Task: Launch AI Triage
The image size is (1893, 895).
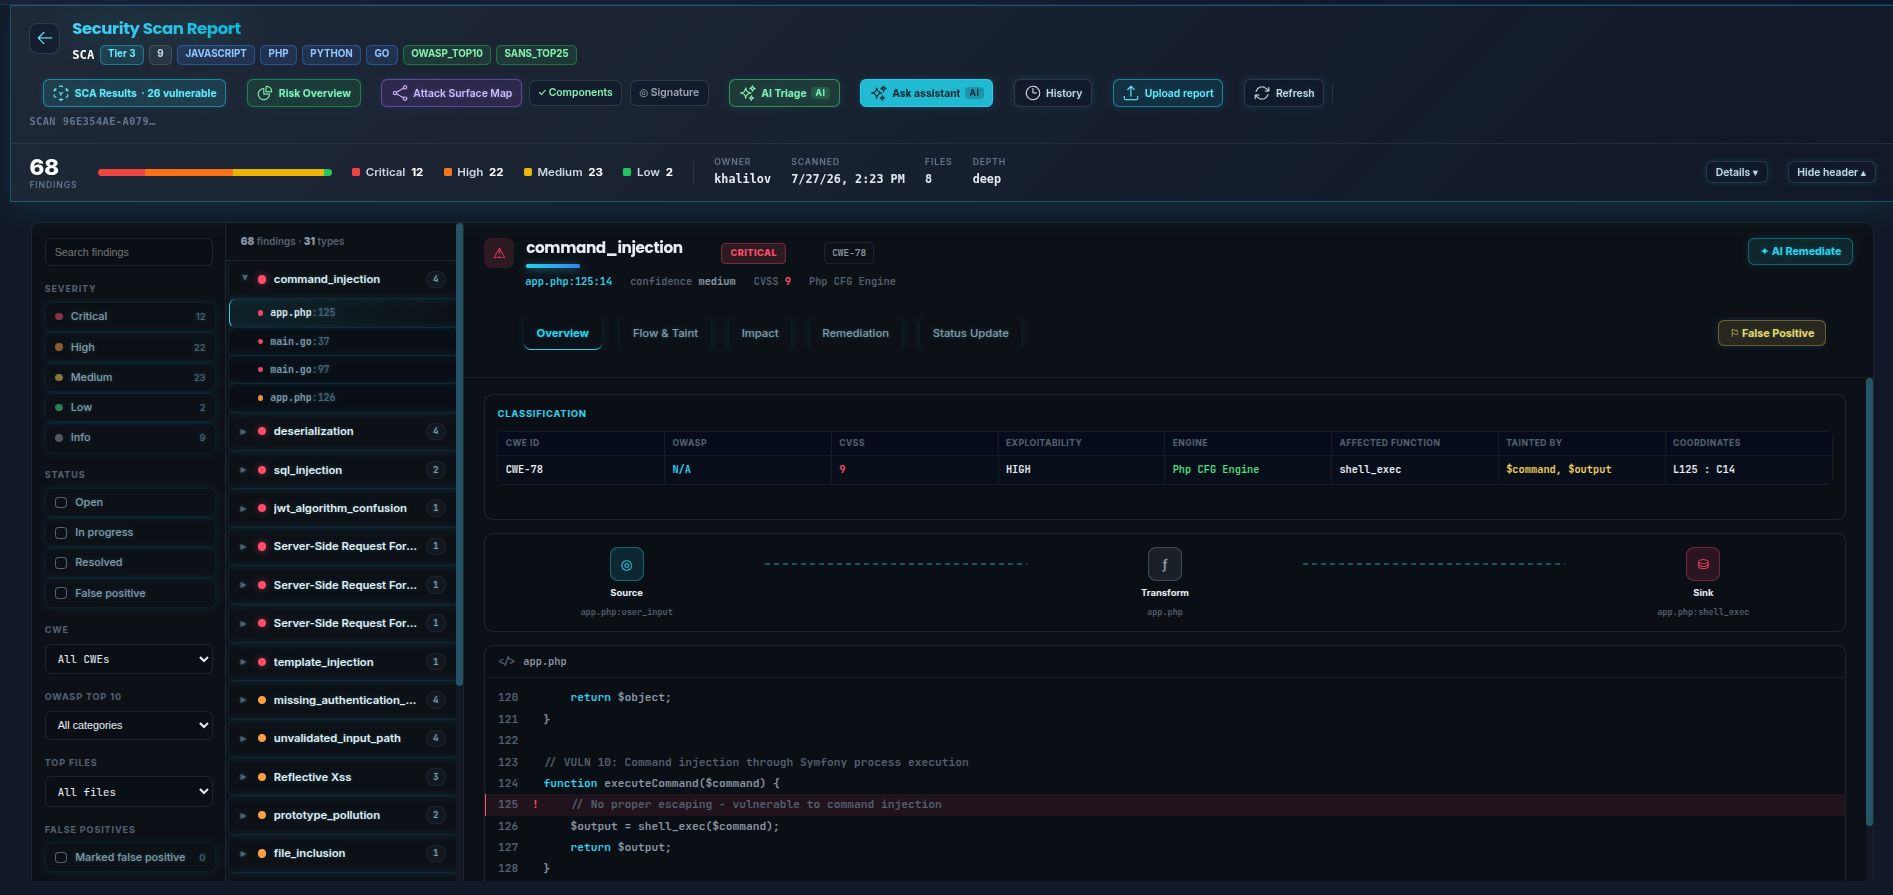Action: 784,93
